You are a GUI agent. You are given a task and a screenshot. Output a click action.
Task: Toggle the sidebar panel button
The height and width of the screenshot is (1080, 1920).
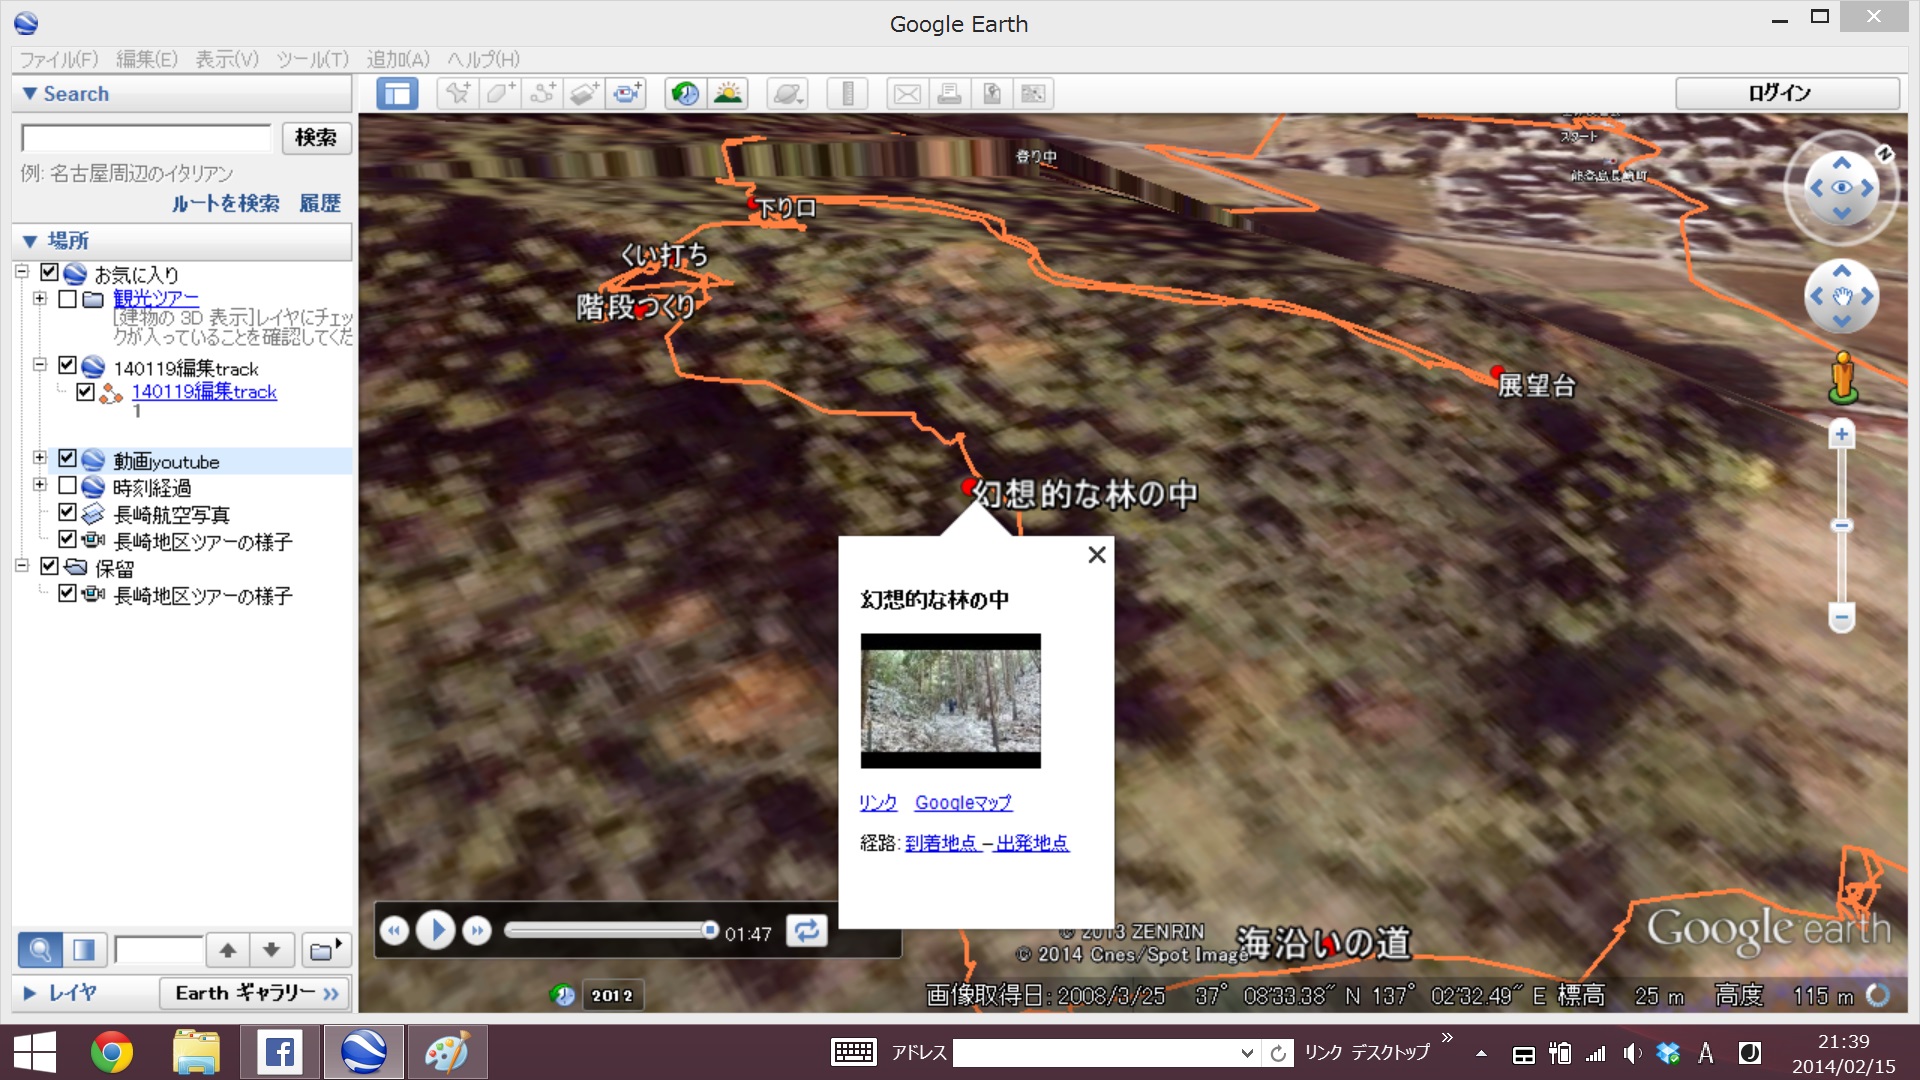coord(397,94)
